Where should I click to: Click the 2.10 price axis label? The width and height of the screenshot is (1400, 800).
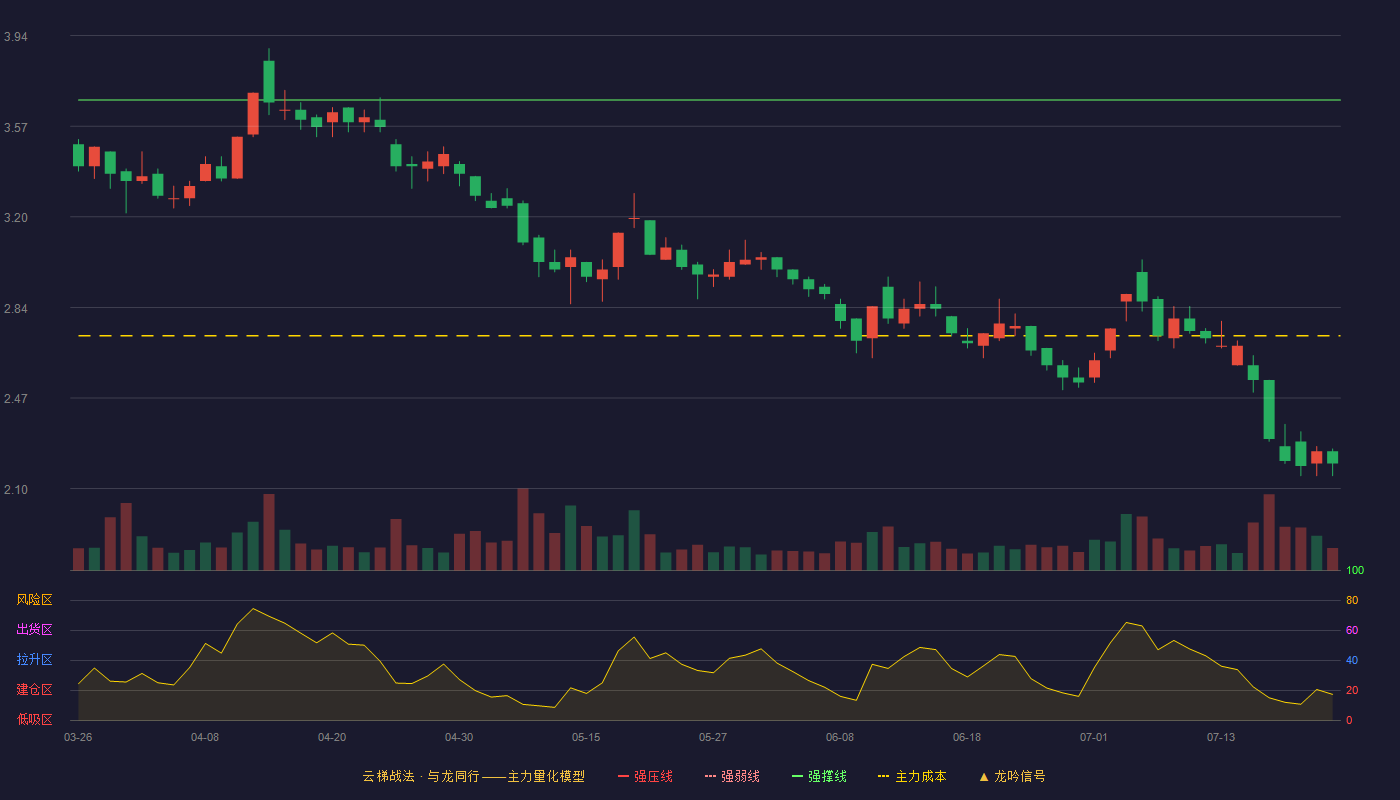(x=16, y=490)
